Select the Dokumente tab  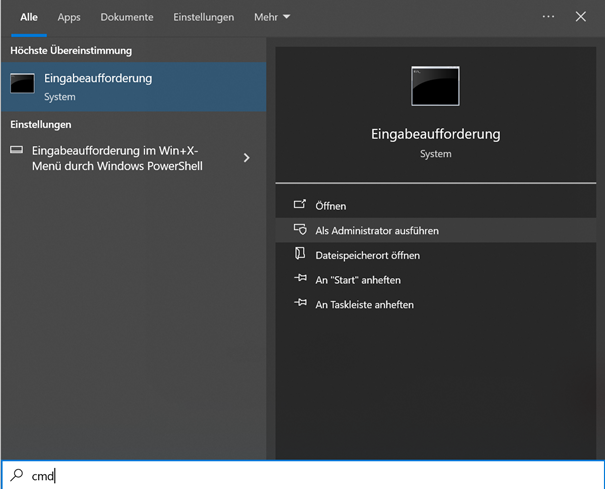pyautogui.click(x=127, y=17)
